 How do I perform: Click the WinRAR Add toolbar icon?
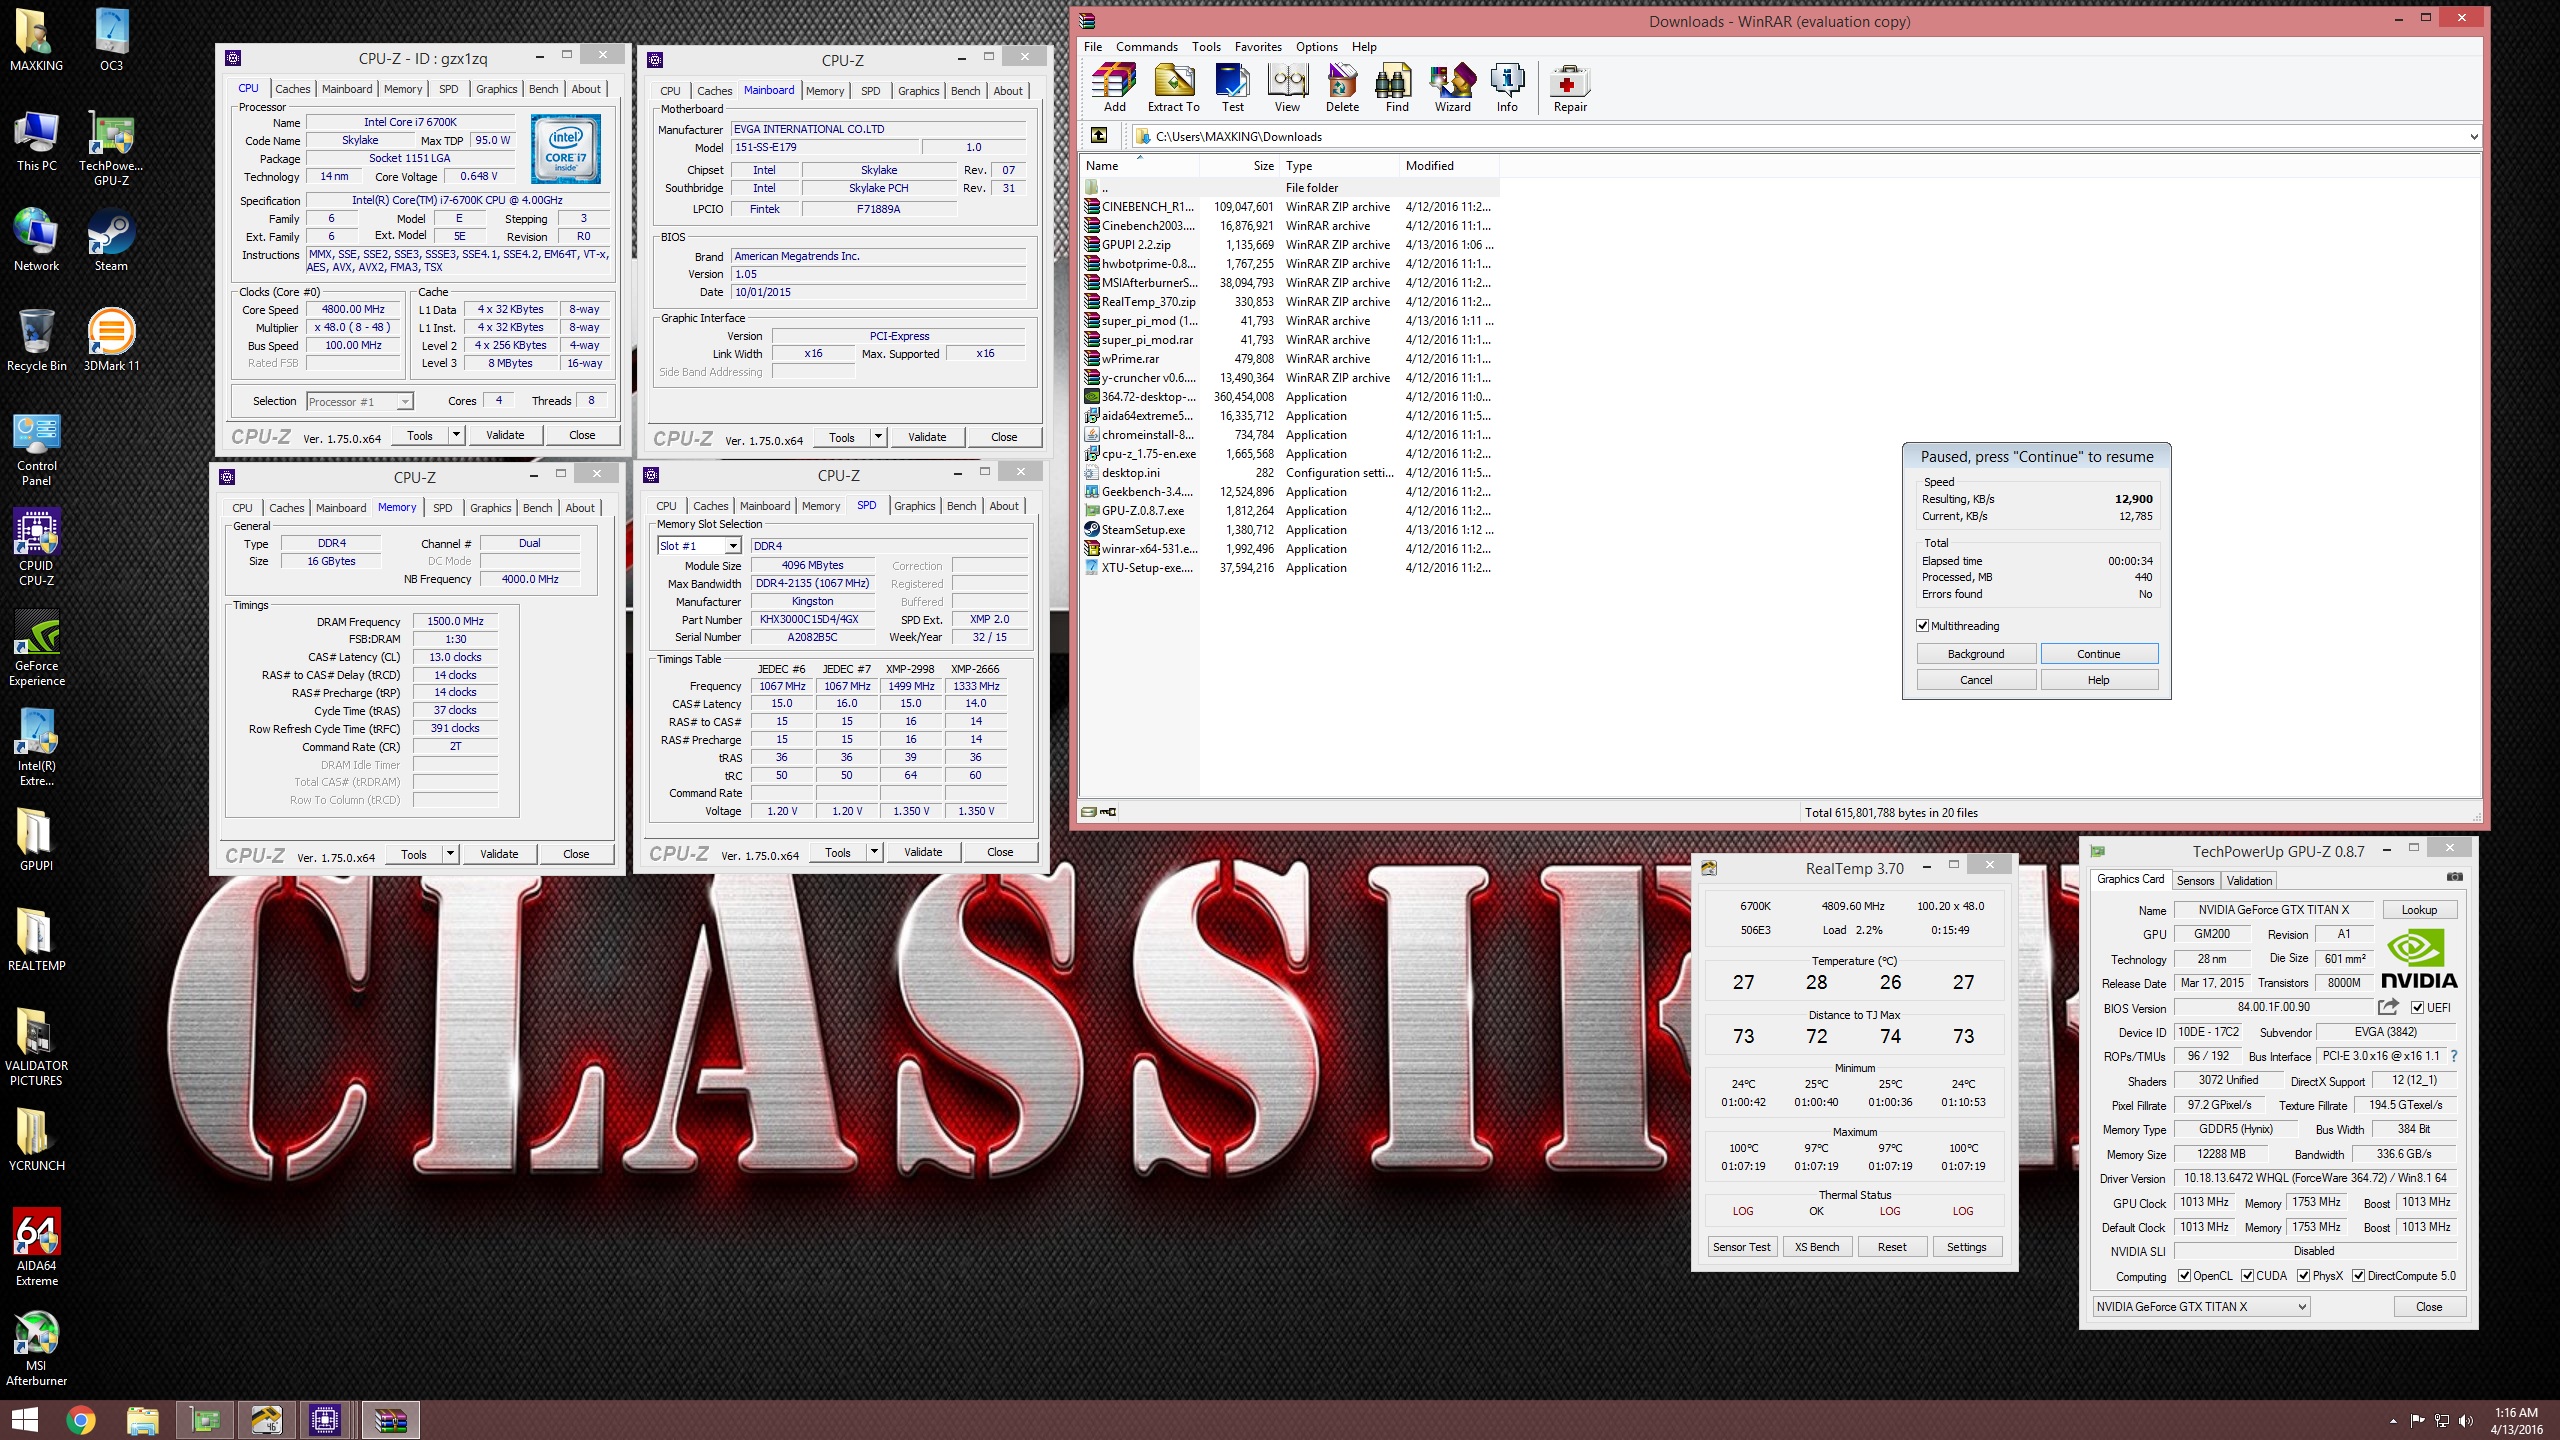click(1114, 88)
